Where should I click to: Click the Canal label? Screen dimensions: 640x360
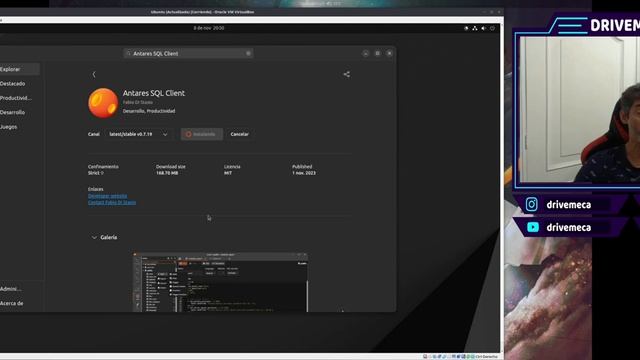[93, 134]
